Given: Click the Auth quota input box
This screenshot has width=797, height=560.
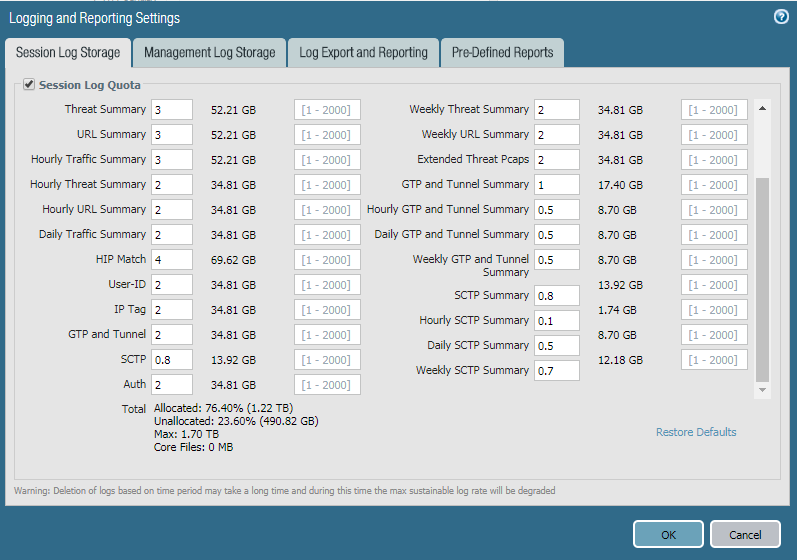Looking at the screenshot, I should (171, 385).
